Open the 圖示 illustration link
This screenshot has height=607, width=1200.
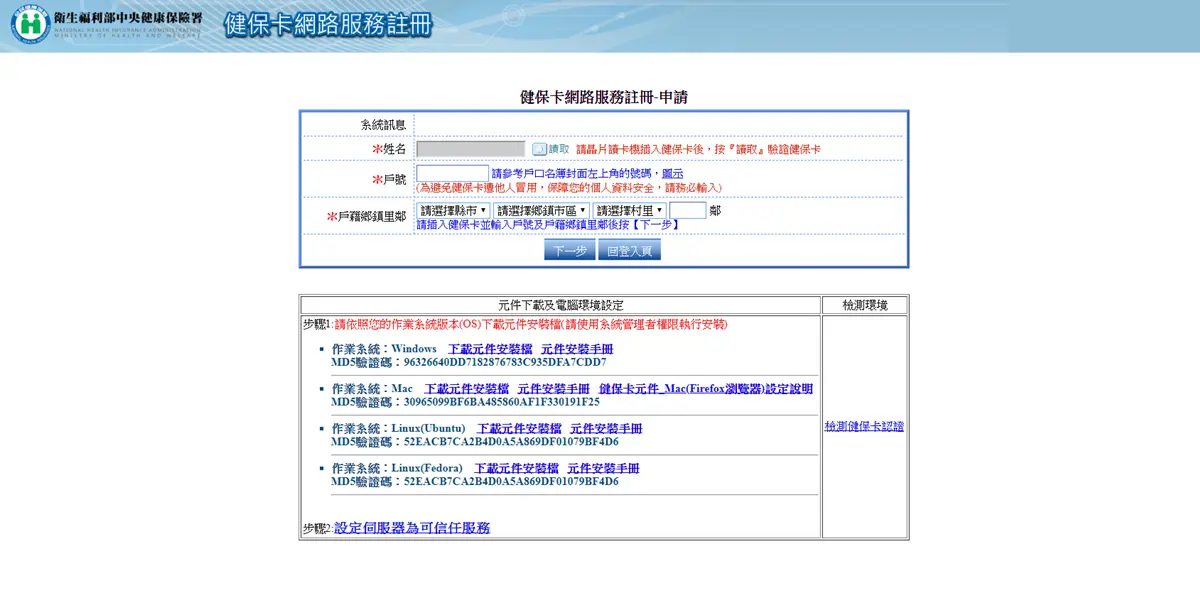(x=673, y=173)
